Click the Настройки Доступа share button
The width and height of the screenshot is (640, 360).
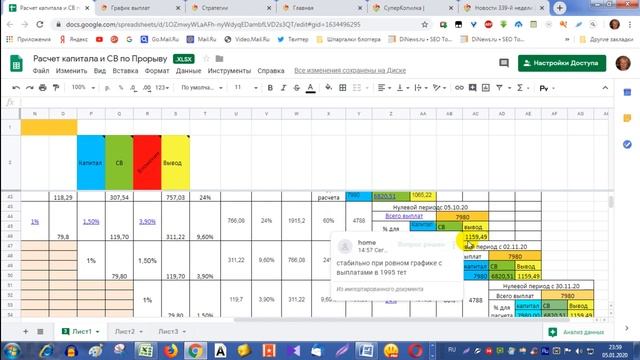562,63
